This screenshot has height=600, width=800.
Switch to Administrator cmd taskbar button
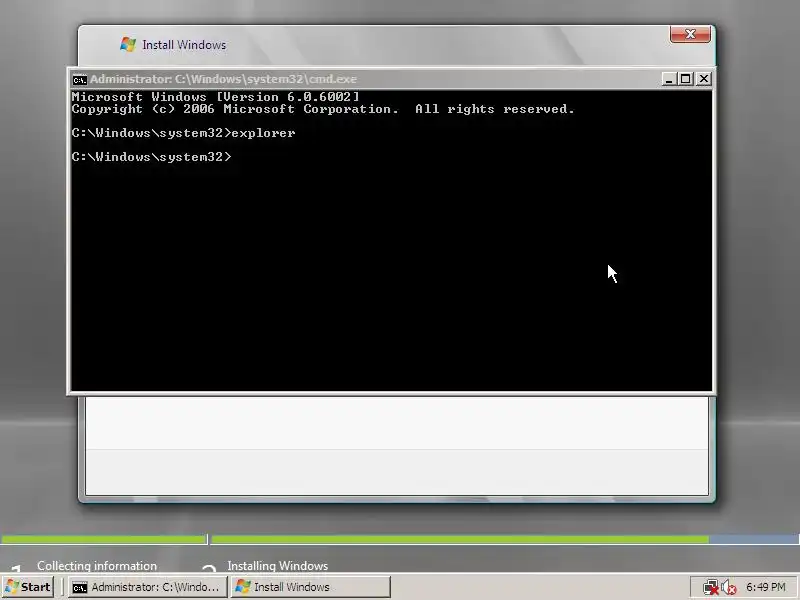tap(147, 587)
